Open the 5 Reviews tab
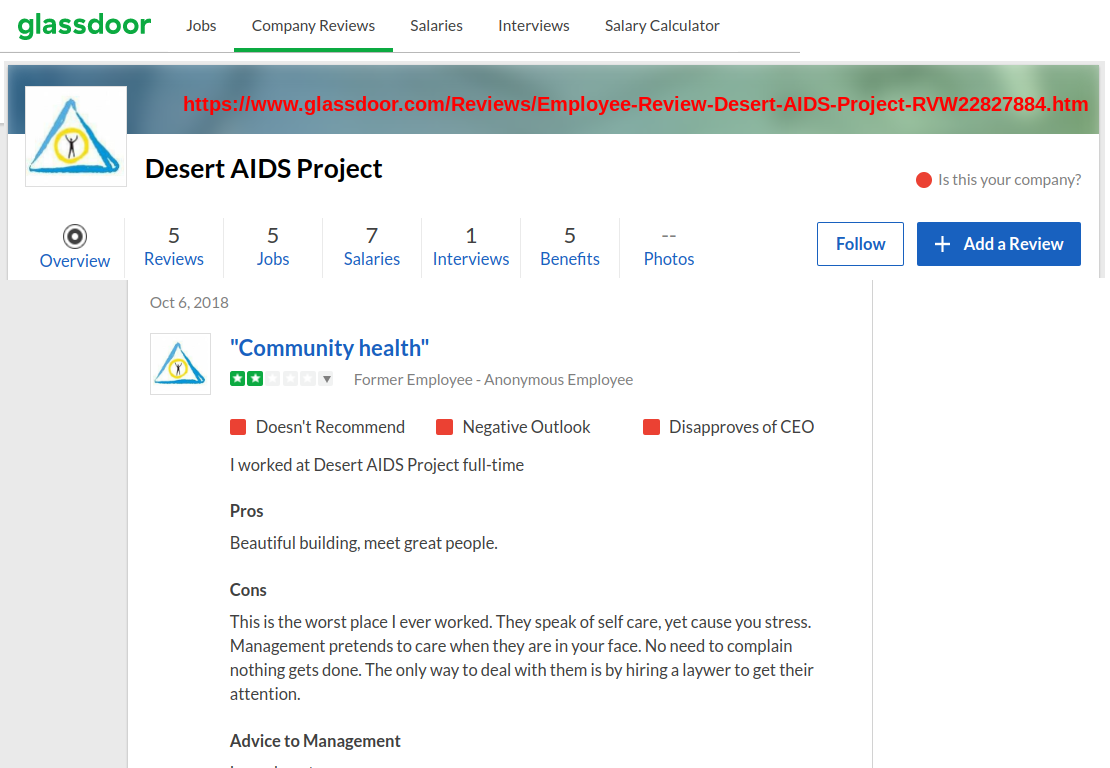The image size is (1110, 768). point(174,247)
